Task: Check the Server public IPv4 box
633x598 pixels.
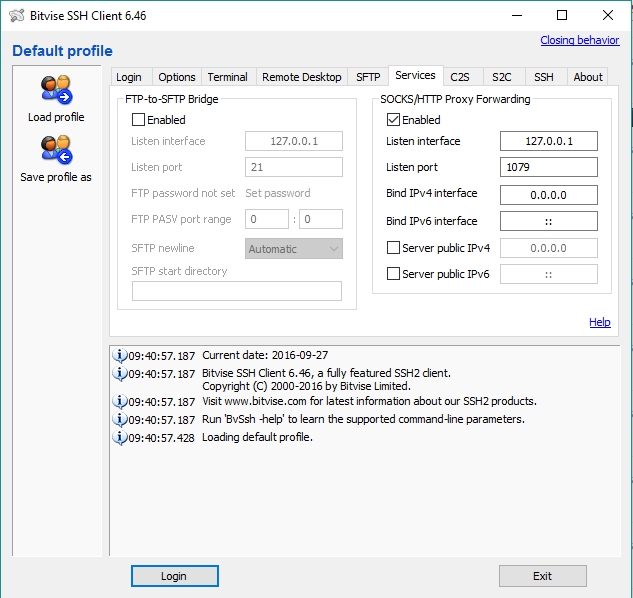Action: [393, 248]
